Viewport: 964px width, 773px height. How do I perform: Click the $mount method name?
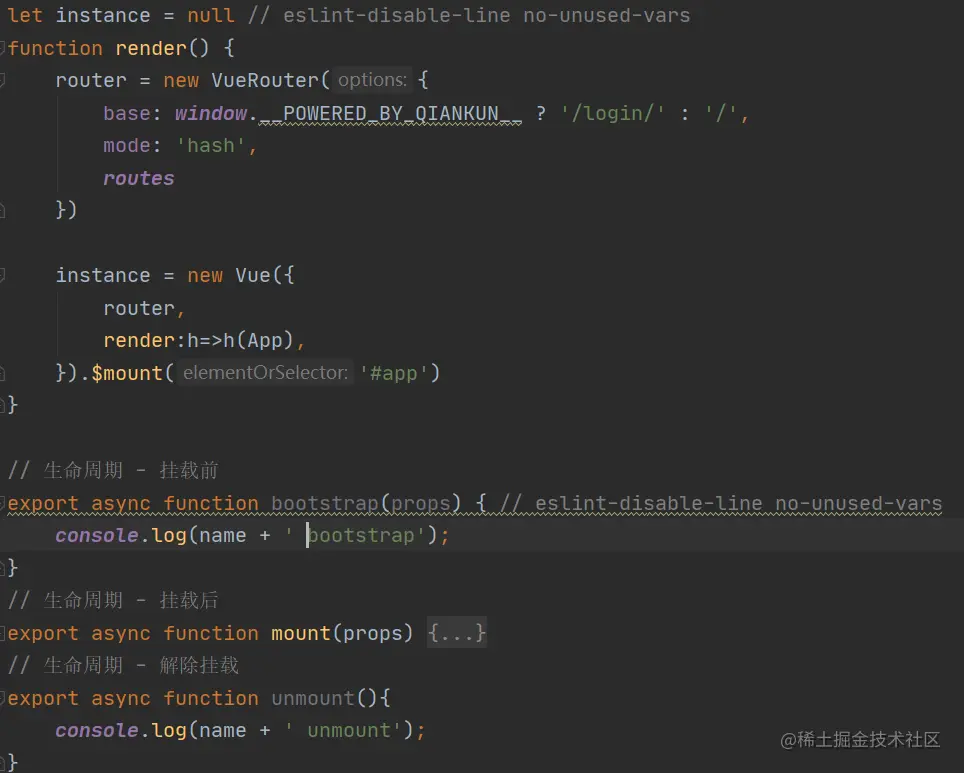click(127, 373)
